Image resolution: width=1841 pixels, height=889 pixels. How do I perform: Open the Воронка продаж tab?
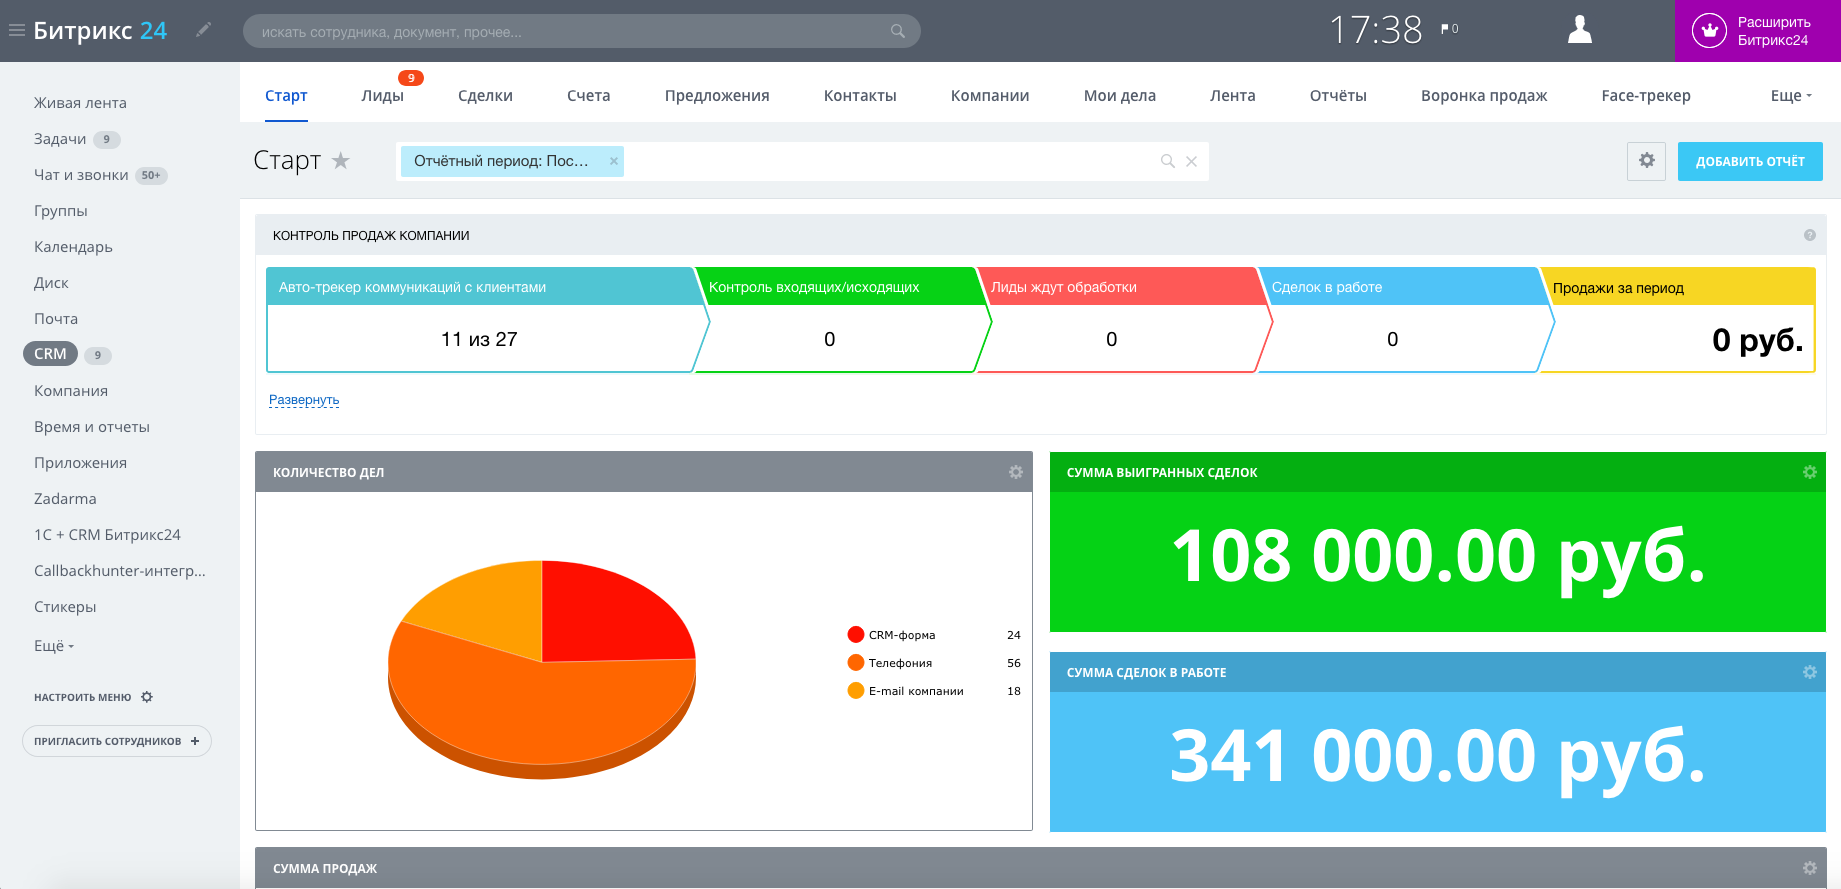pyautogui.click(x=1483, y=96)
